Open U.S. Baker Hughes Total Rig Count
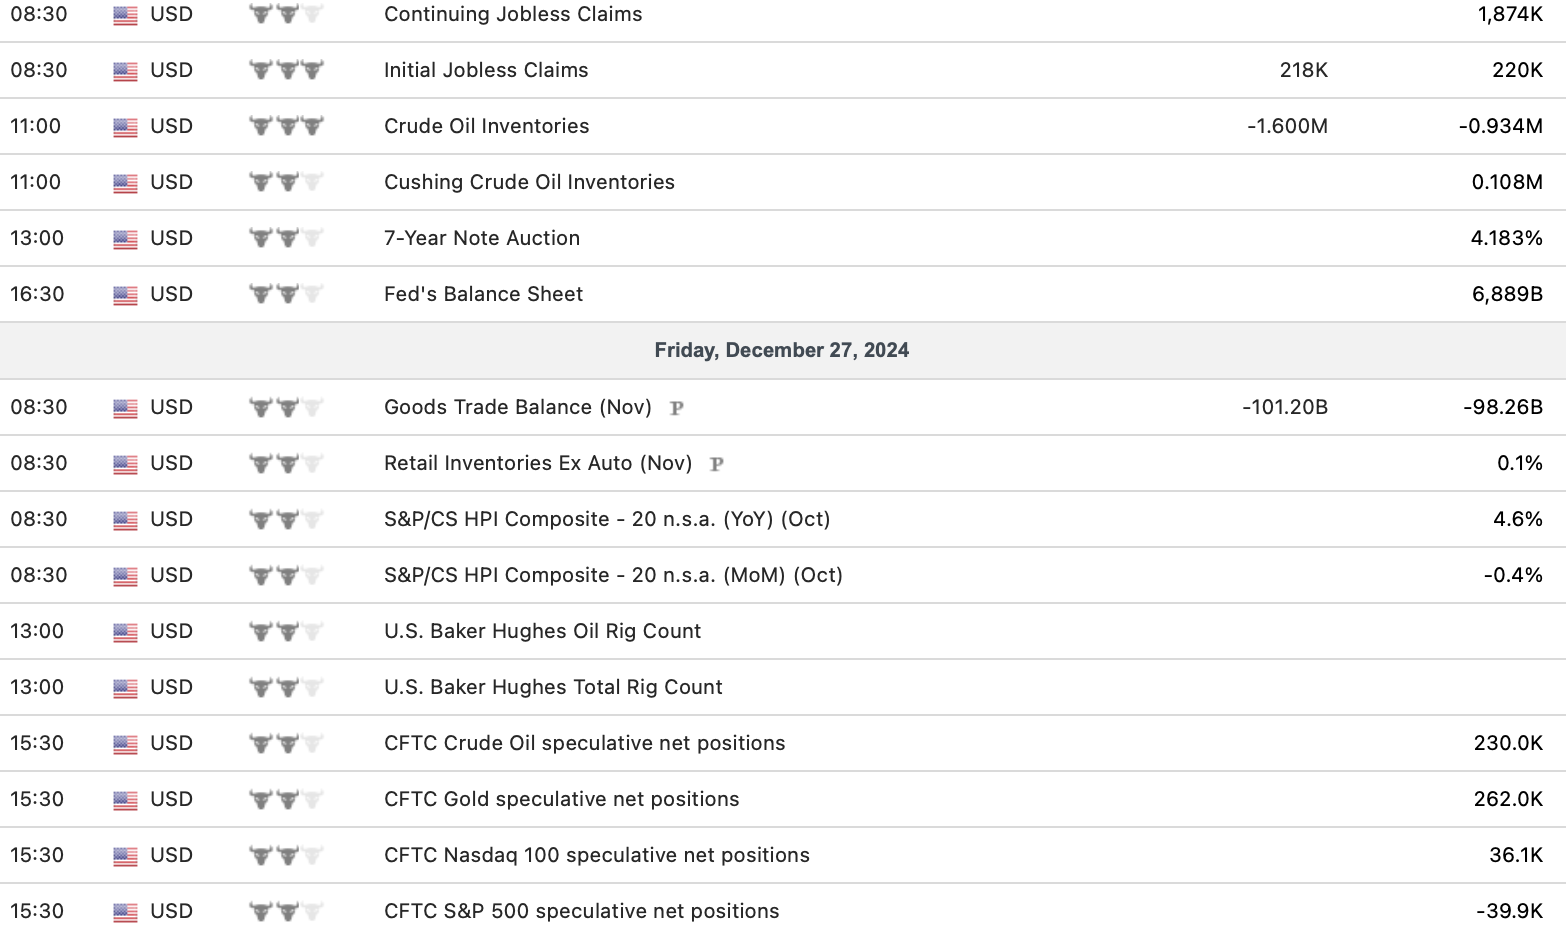 coord(553,687)
